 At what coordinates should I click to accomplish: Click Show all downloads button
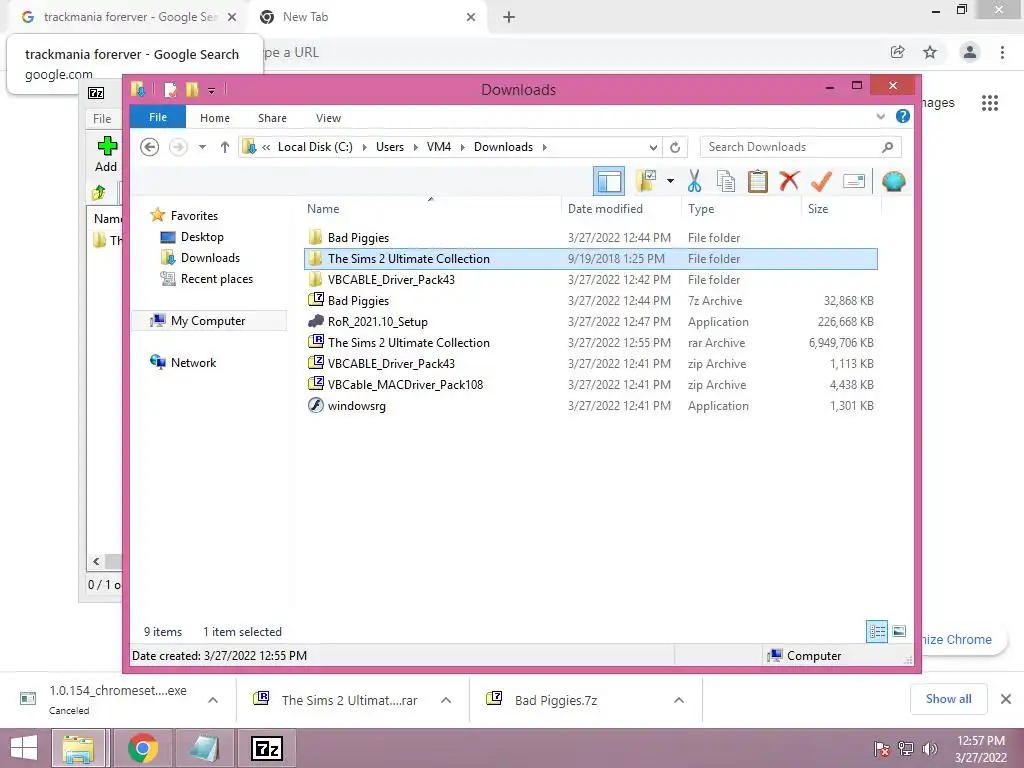[x=948, y=699]
